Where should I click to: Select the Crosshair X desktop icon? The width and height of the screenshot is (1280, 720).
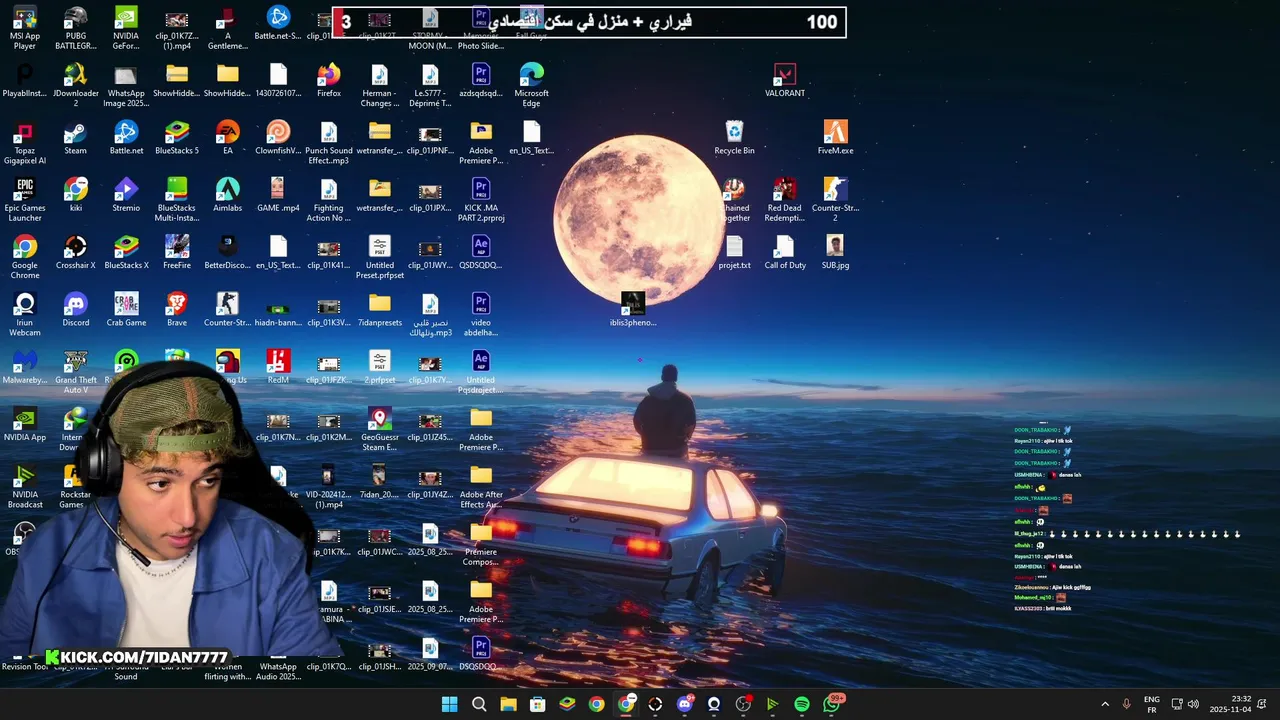tap(75, 252)
